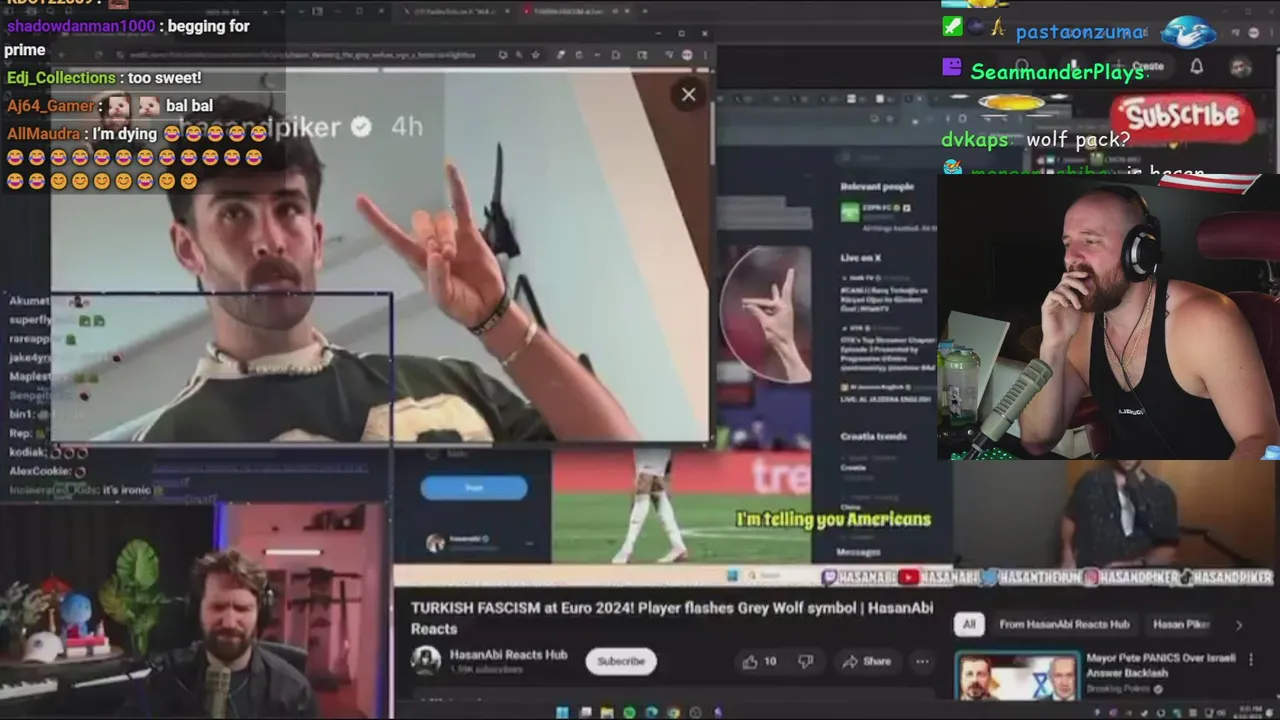Select 'From HasanAbi Reacts Hub' filter chip
Screen dimensions: 1280x720
[1064, 624]
